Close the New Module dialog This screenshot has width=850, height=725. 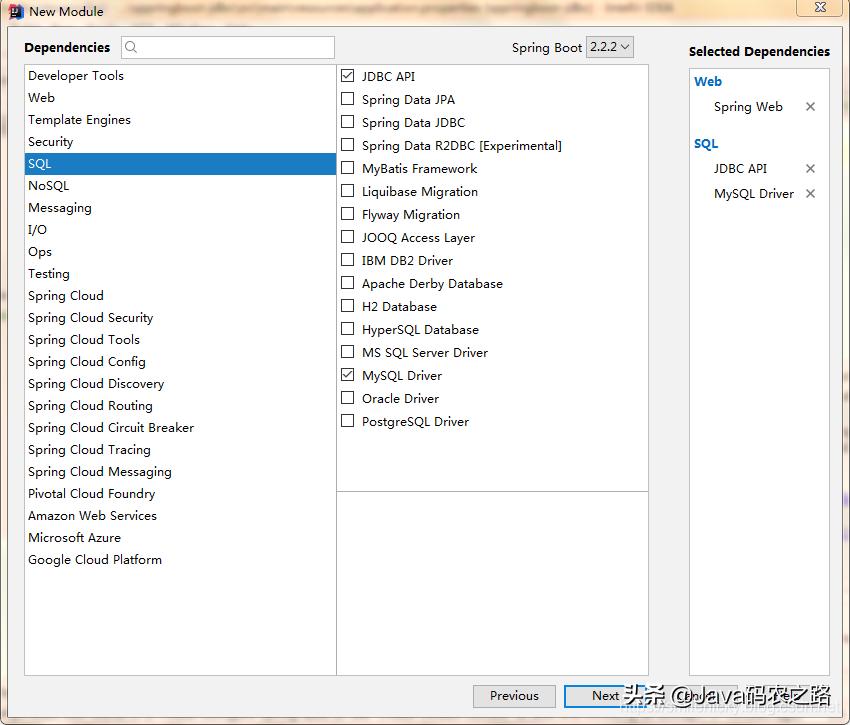(x=817, y=8)
